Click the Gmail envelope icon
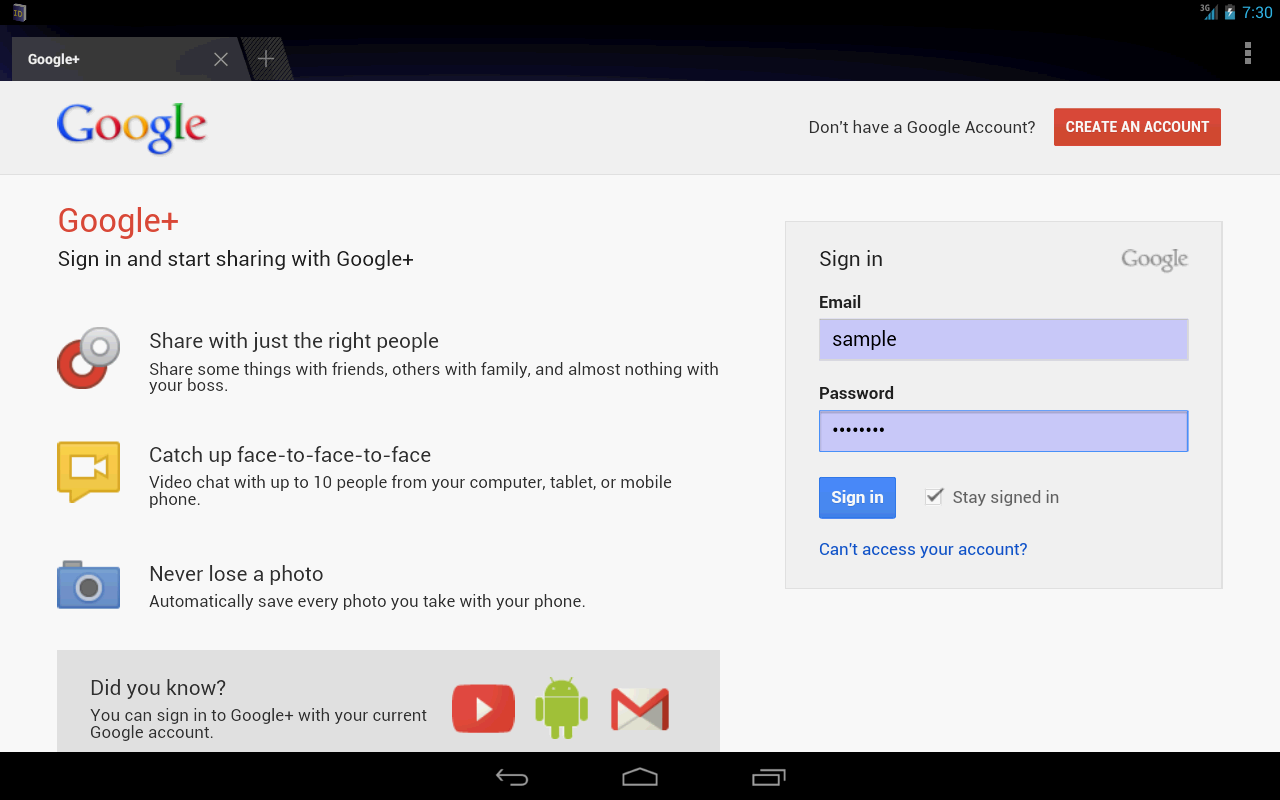Image resolution: width=1280 pixels, height=800 pixels. (640, 709)
